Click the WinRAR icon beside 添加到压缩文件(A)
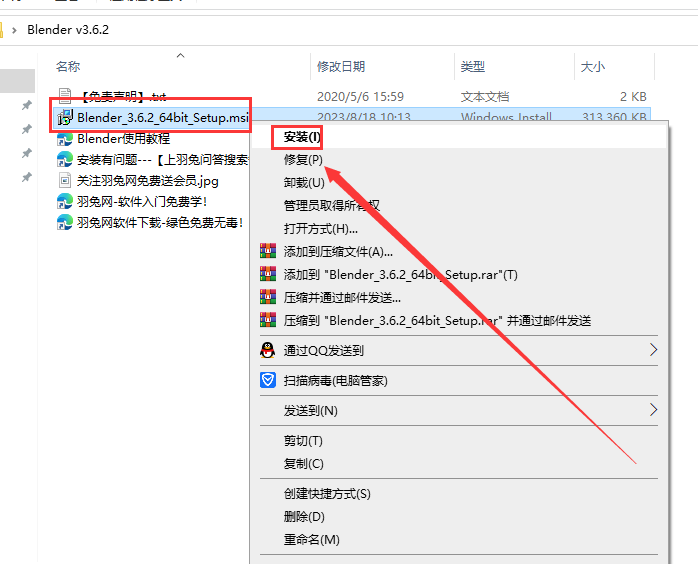Viewport: 698px width, 564px height. pos(267,251)
